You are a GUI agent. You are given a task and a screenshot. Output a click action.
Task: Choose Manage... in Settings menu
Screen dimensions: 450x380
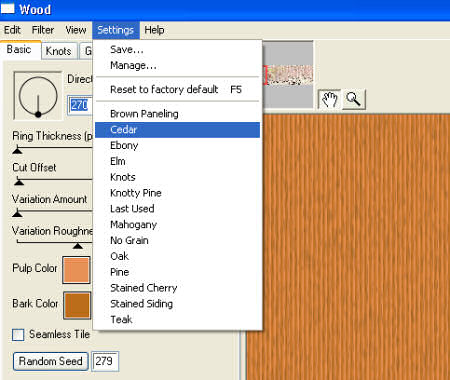click(177, 65)
